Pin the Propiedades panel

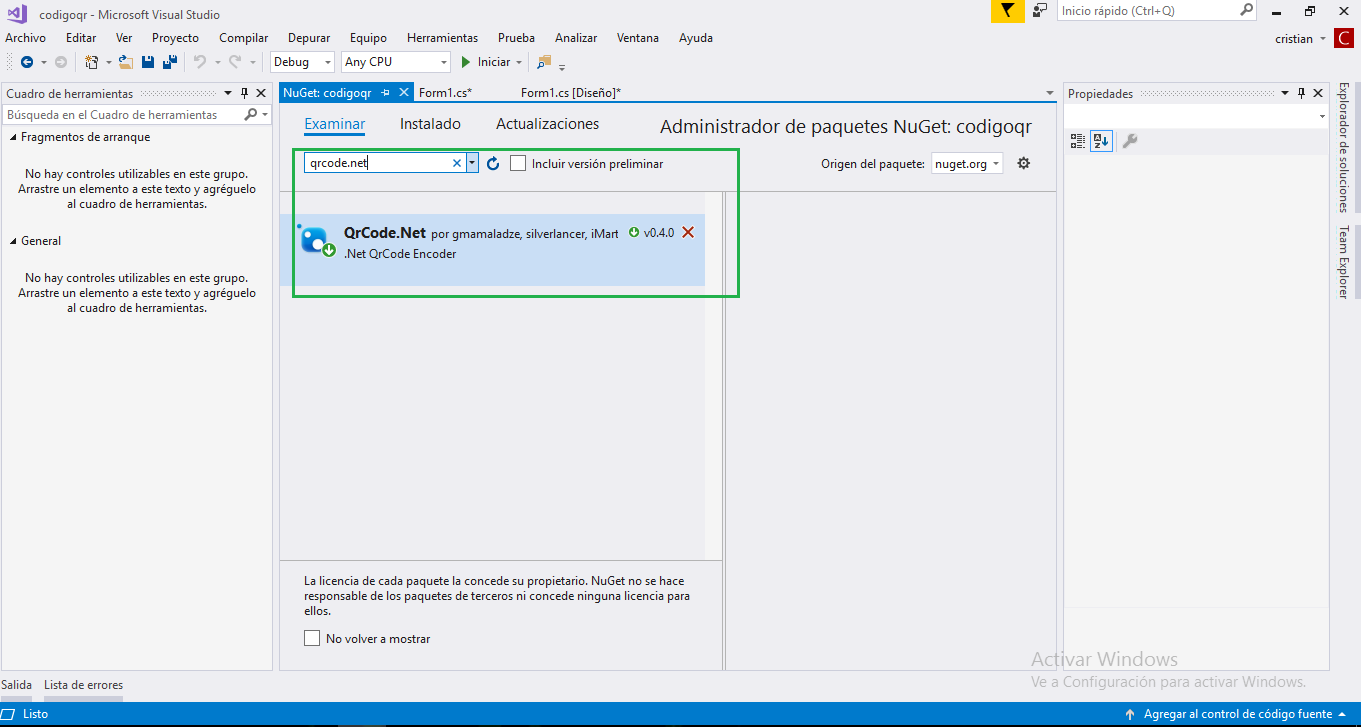click(x=1301, y=93)
